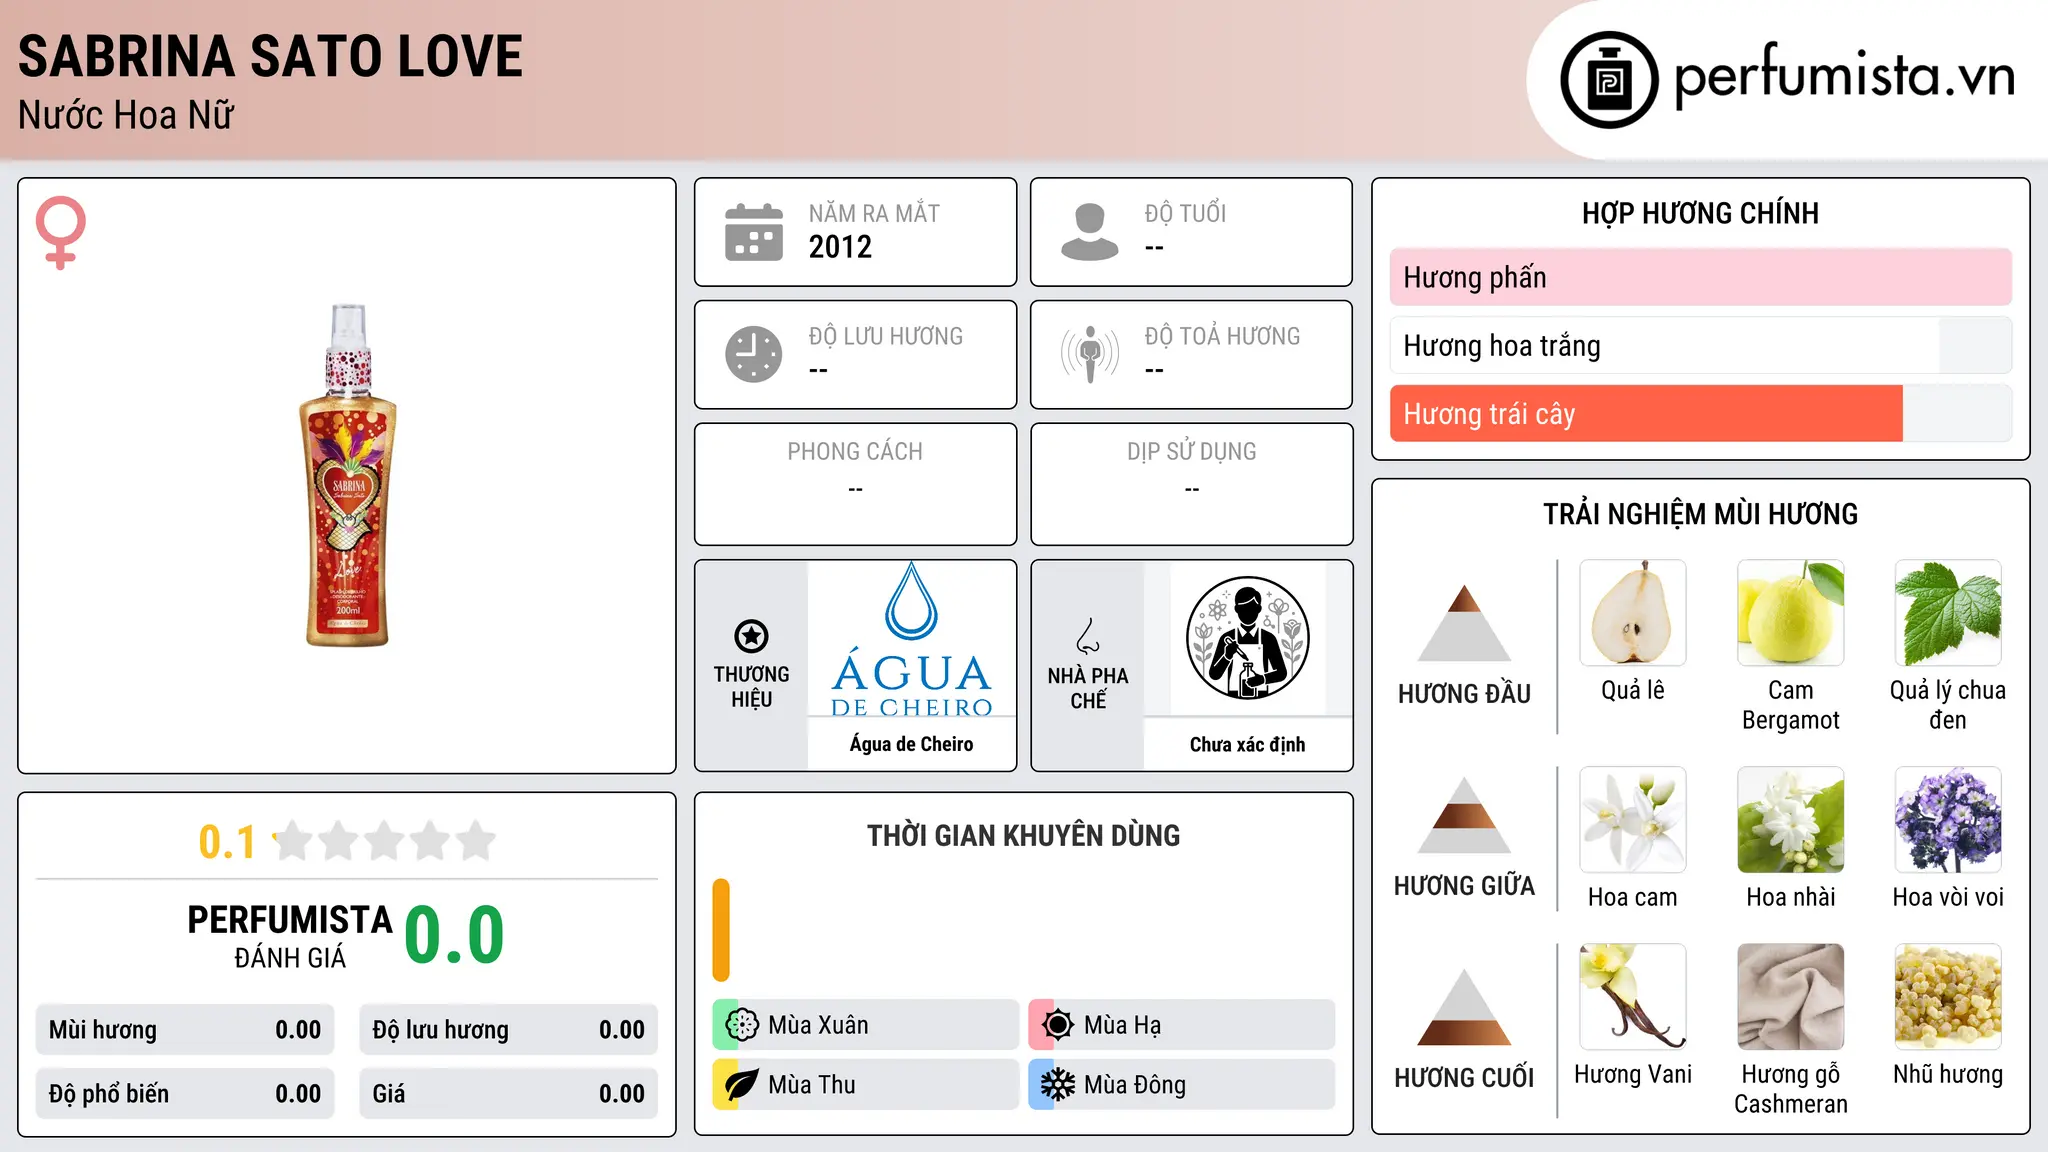Click the Hương gỗ Cashmeran note name
The height and width of the screenshot is (1152, 2048).
(x=1791, y=1089)
